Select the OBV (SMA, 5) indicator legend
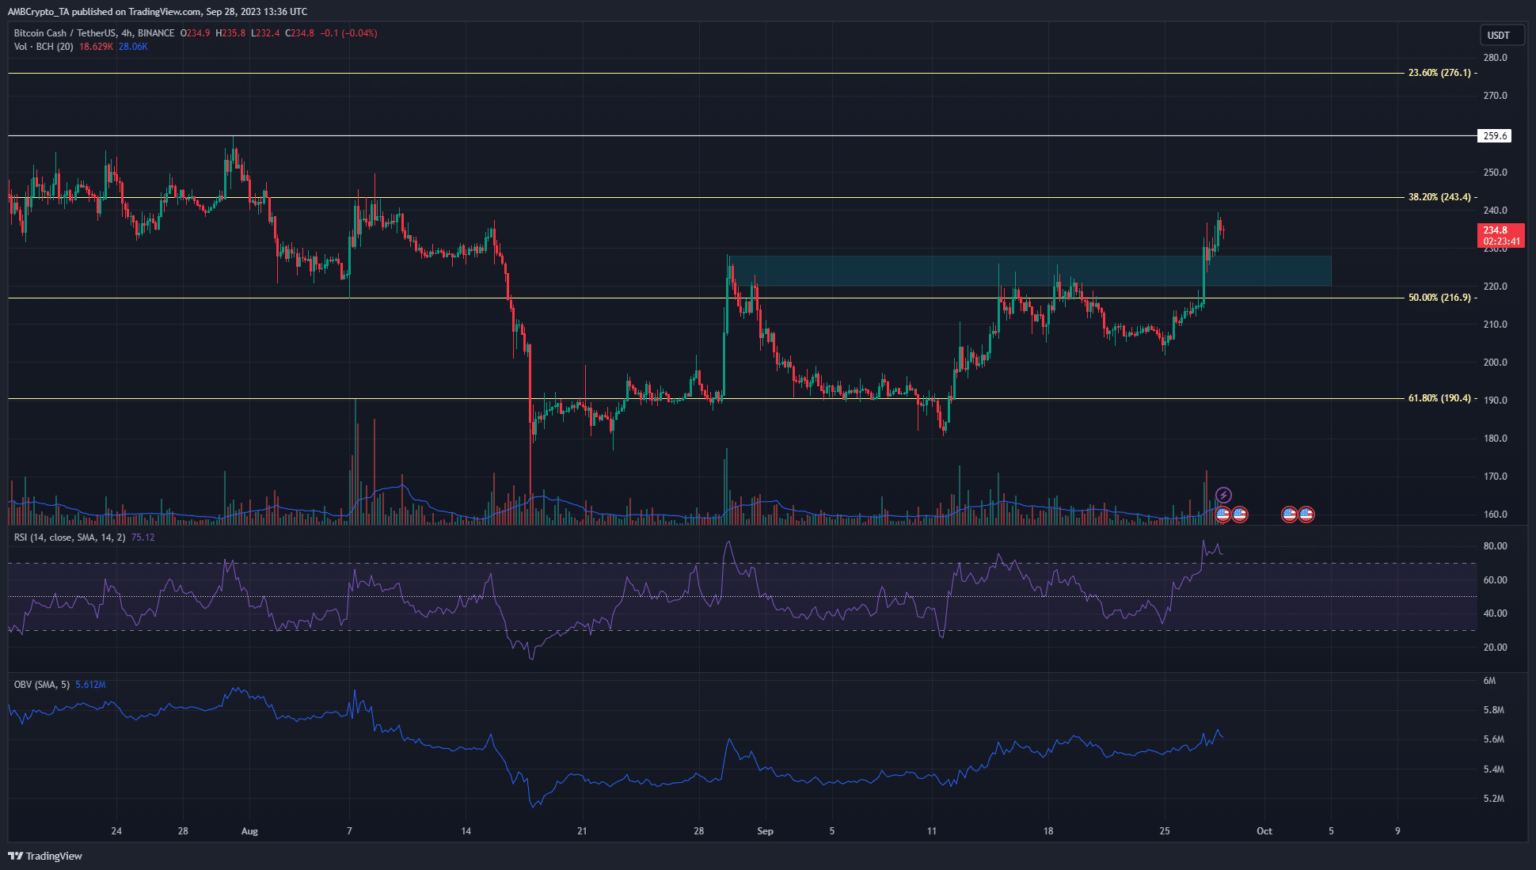Screen dimensions: 1536x870 coord(42,684)
